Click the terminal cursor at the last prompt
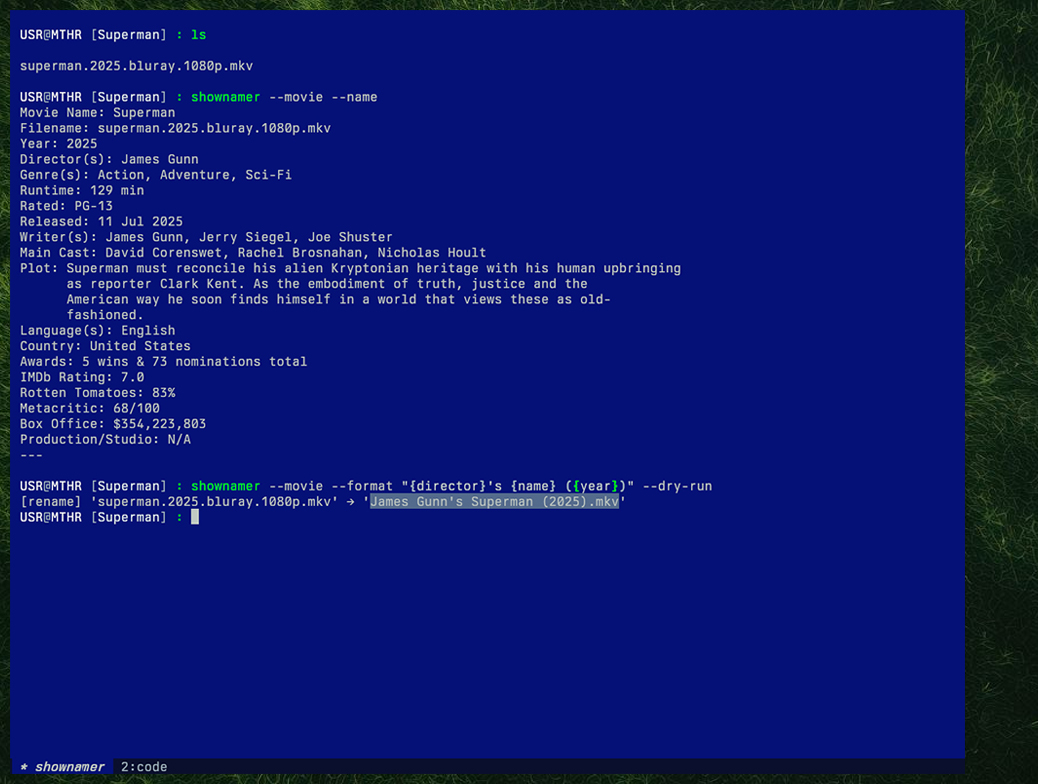 [x=195, y=517]
